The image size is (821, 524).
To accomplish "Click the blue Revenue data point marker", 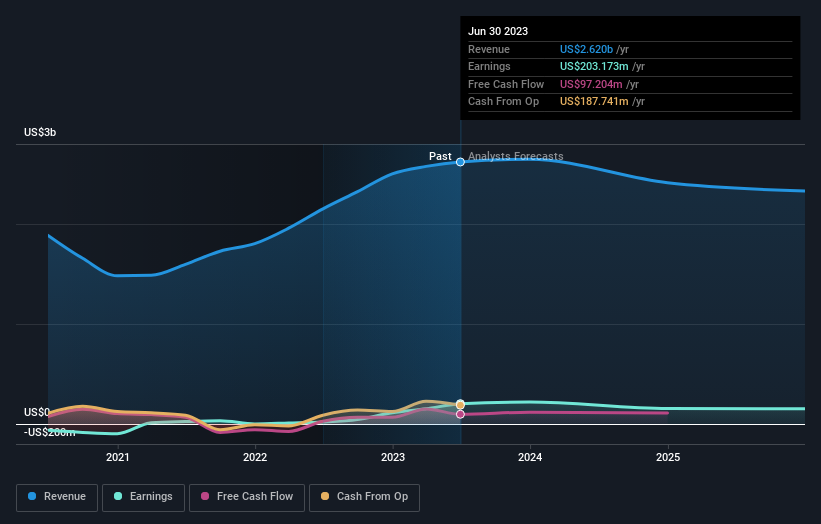I will pos(460,162).
